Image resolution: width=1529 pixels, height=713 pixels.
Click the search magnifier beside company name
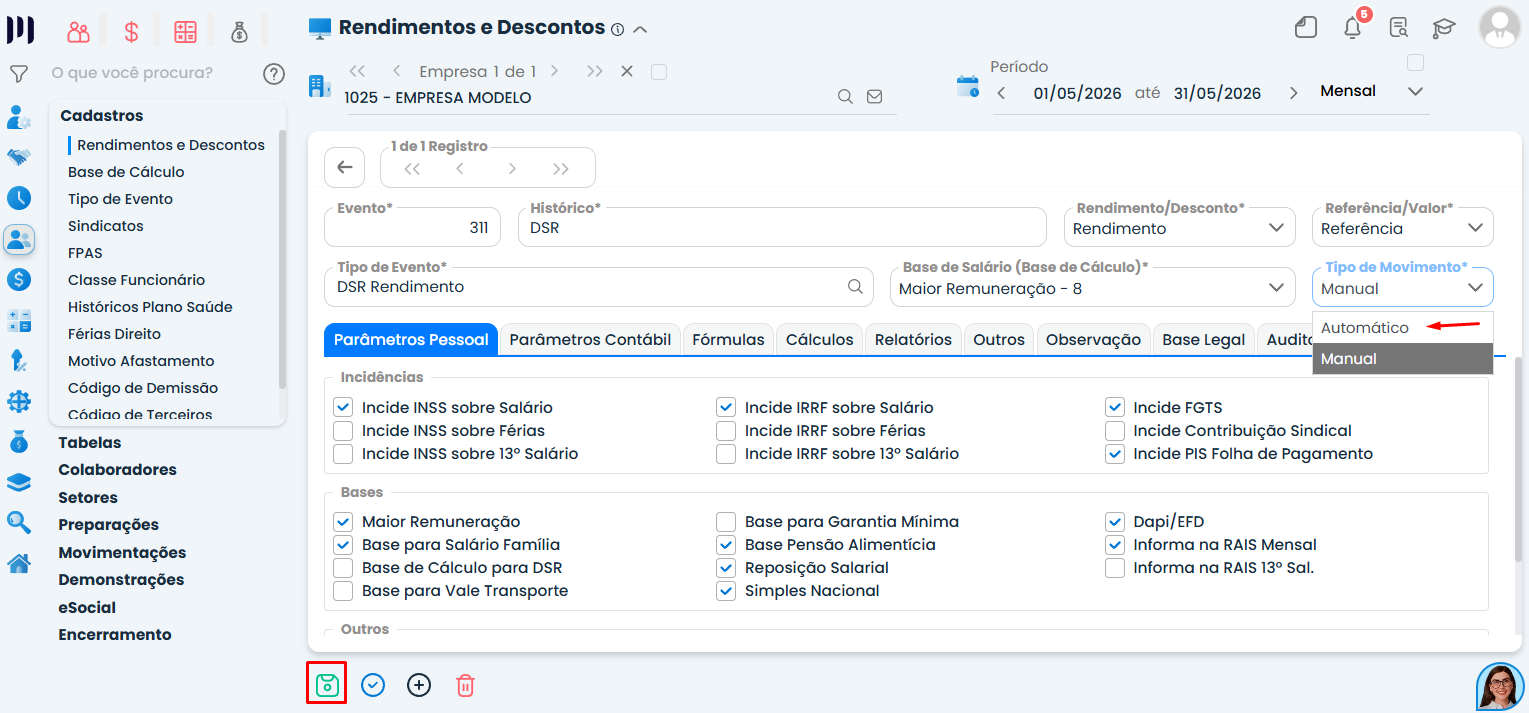coord(845,97)
